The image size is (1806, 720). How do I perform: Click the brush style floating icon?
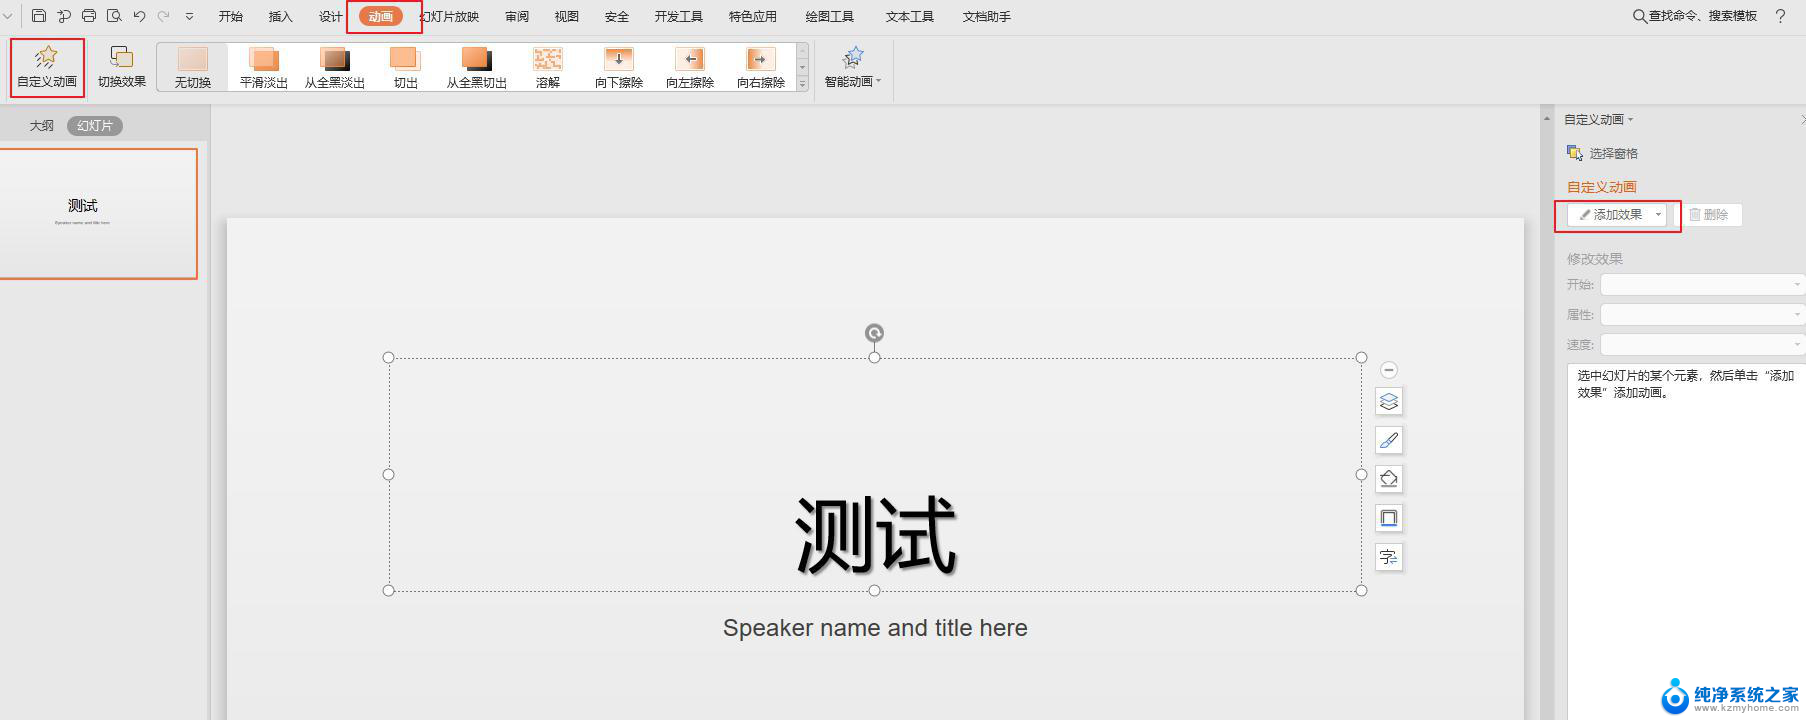pos(1389,440)
